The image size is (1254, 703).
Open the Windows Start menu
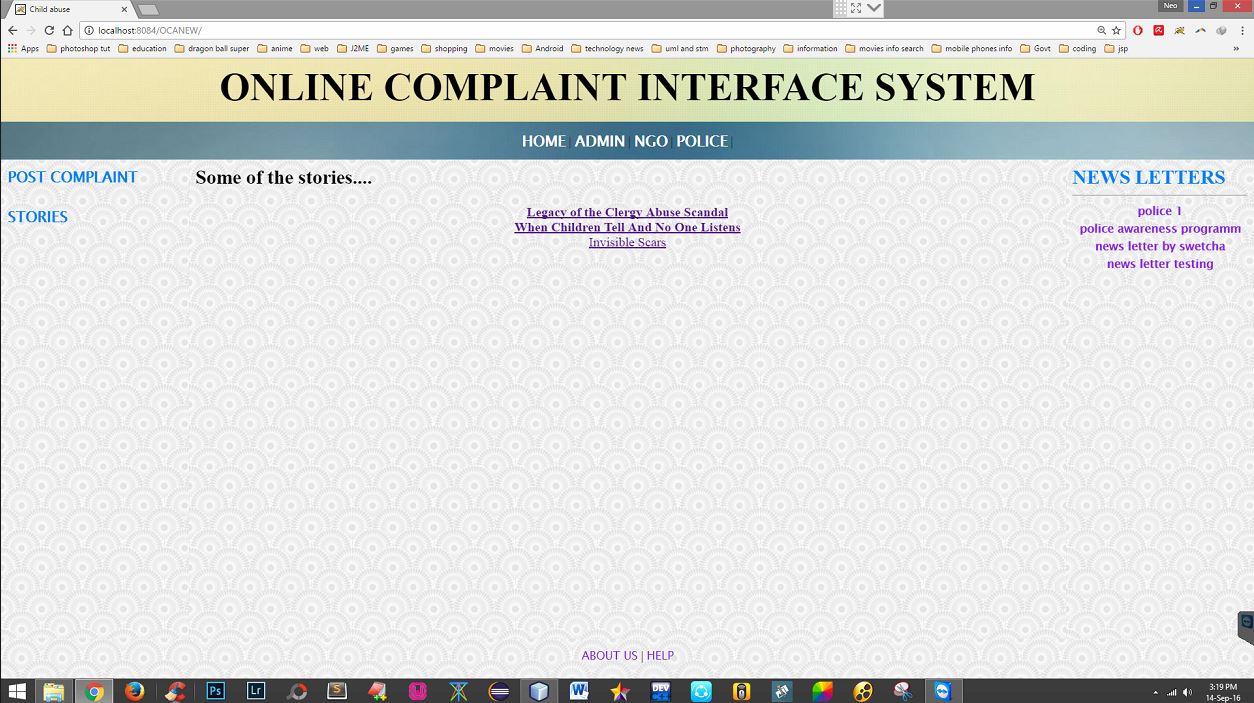point(17,691)
